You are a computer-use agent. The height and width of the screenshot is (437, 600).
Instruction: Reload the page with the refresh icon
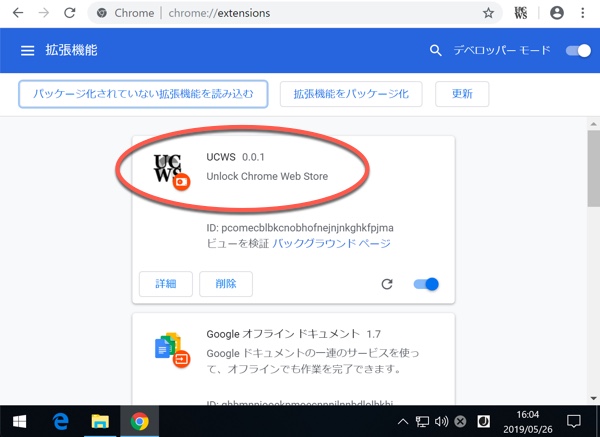click(70, 13)
